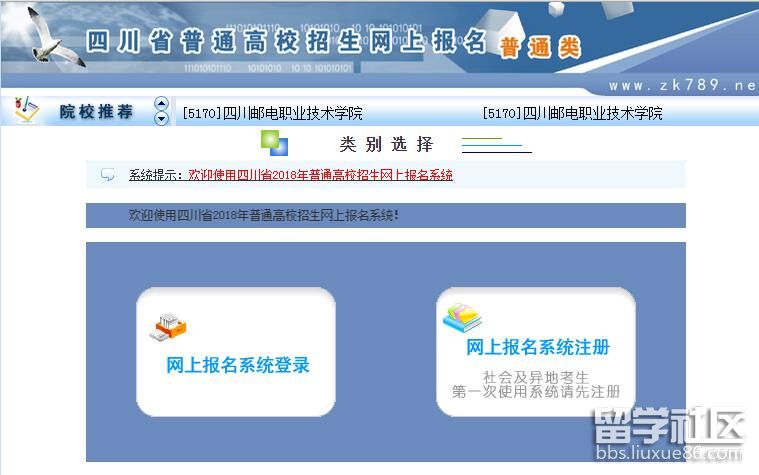The image size is (759, 475).
Task: Click the blue welcome banner bar
Action: pyautogui.click(x=385, y=215)
